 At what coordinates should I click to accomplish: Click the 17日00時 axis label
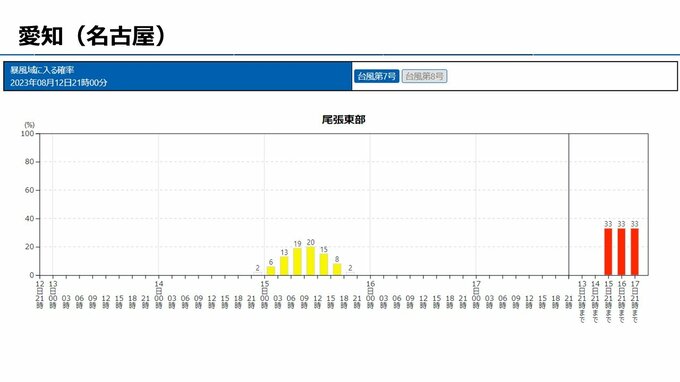tap(476, 294)
